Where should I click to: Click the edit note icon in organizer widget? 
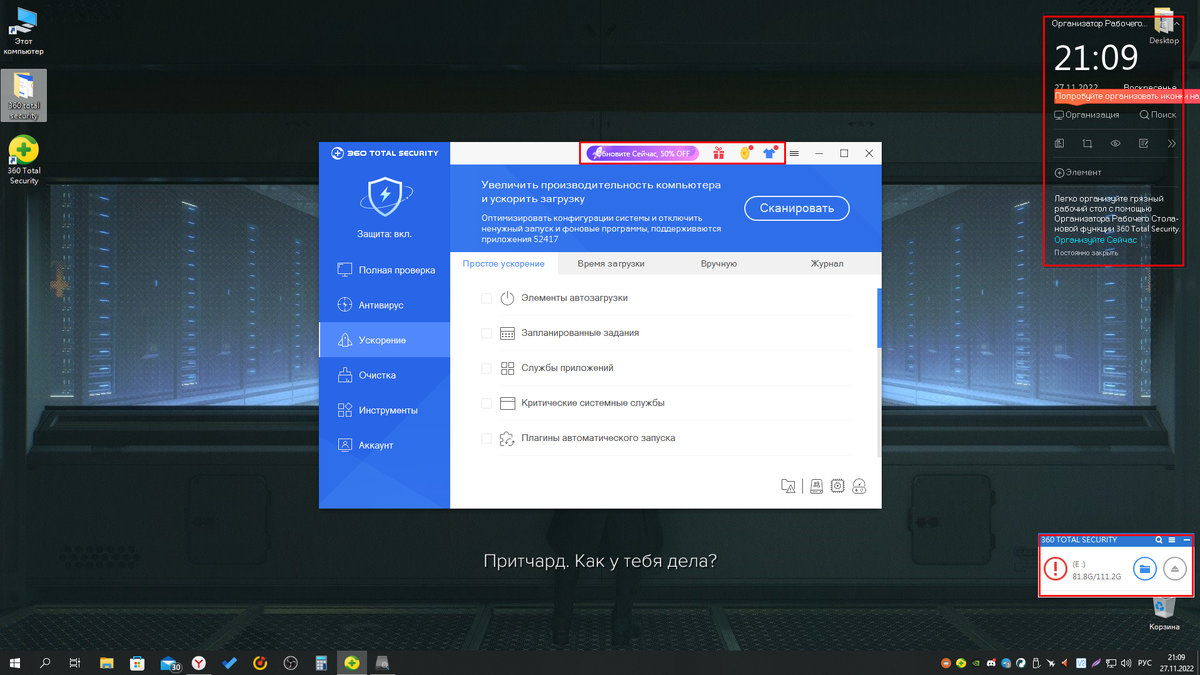(1143, 144)
